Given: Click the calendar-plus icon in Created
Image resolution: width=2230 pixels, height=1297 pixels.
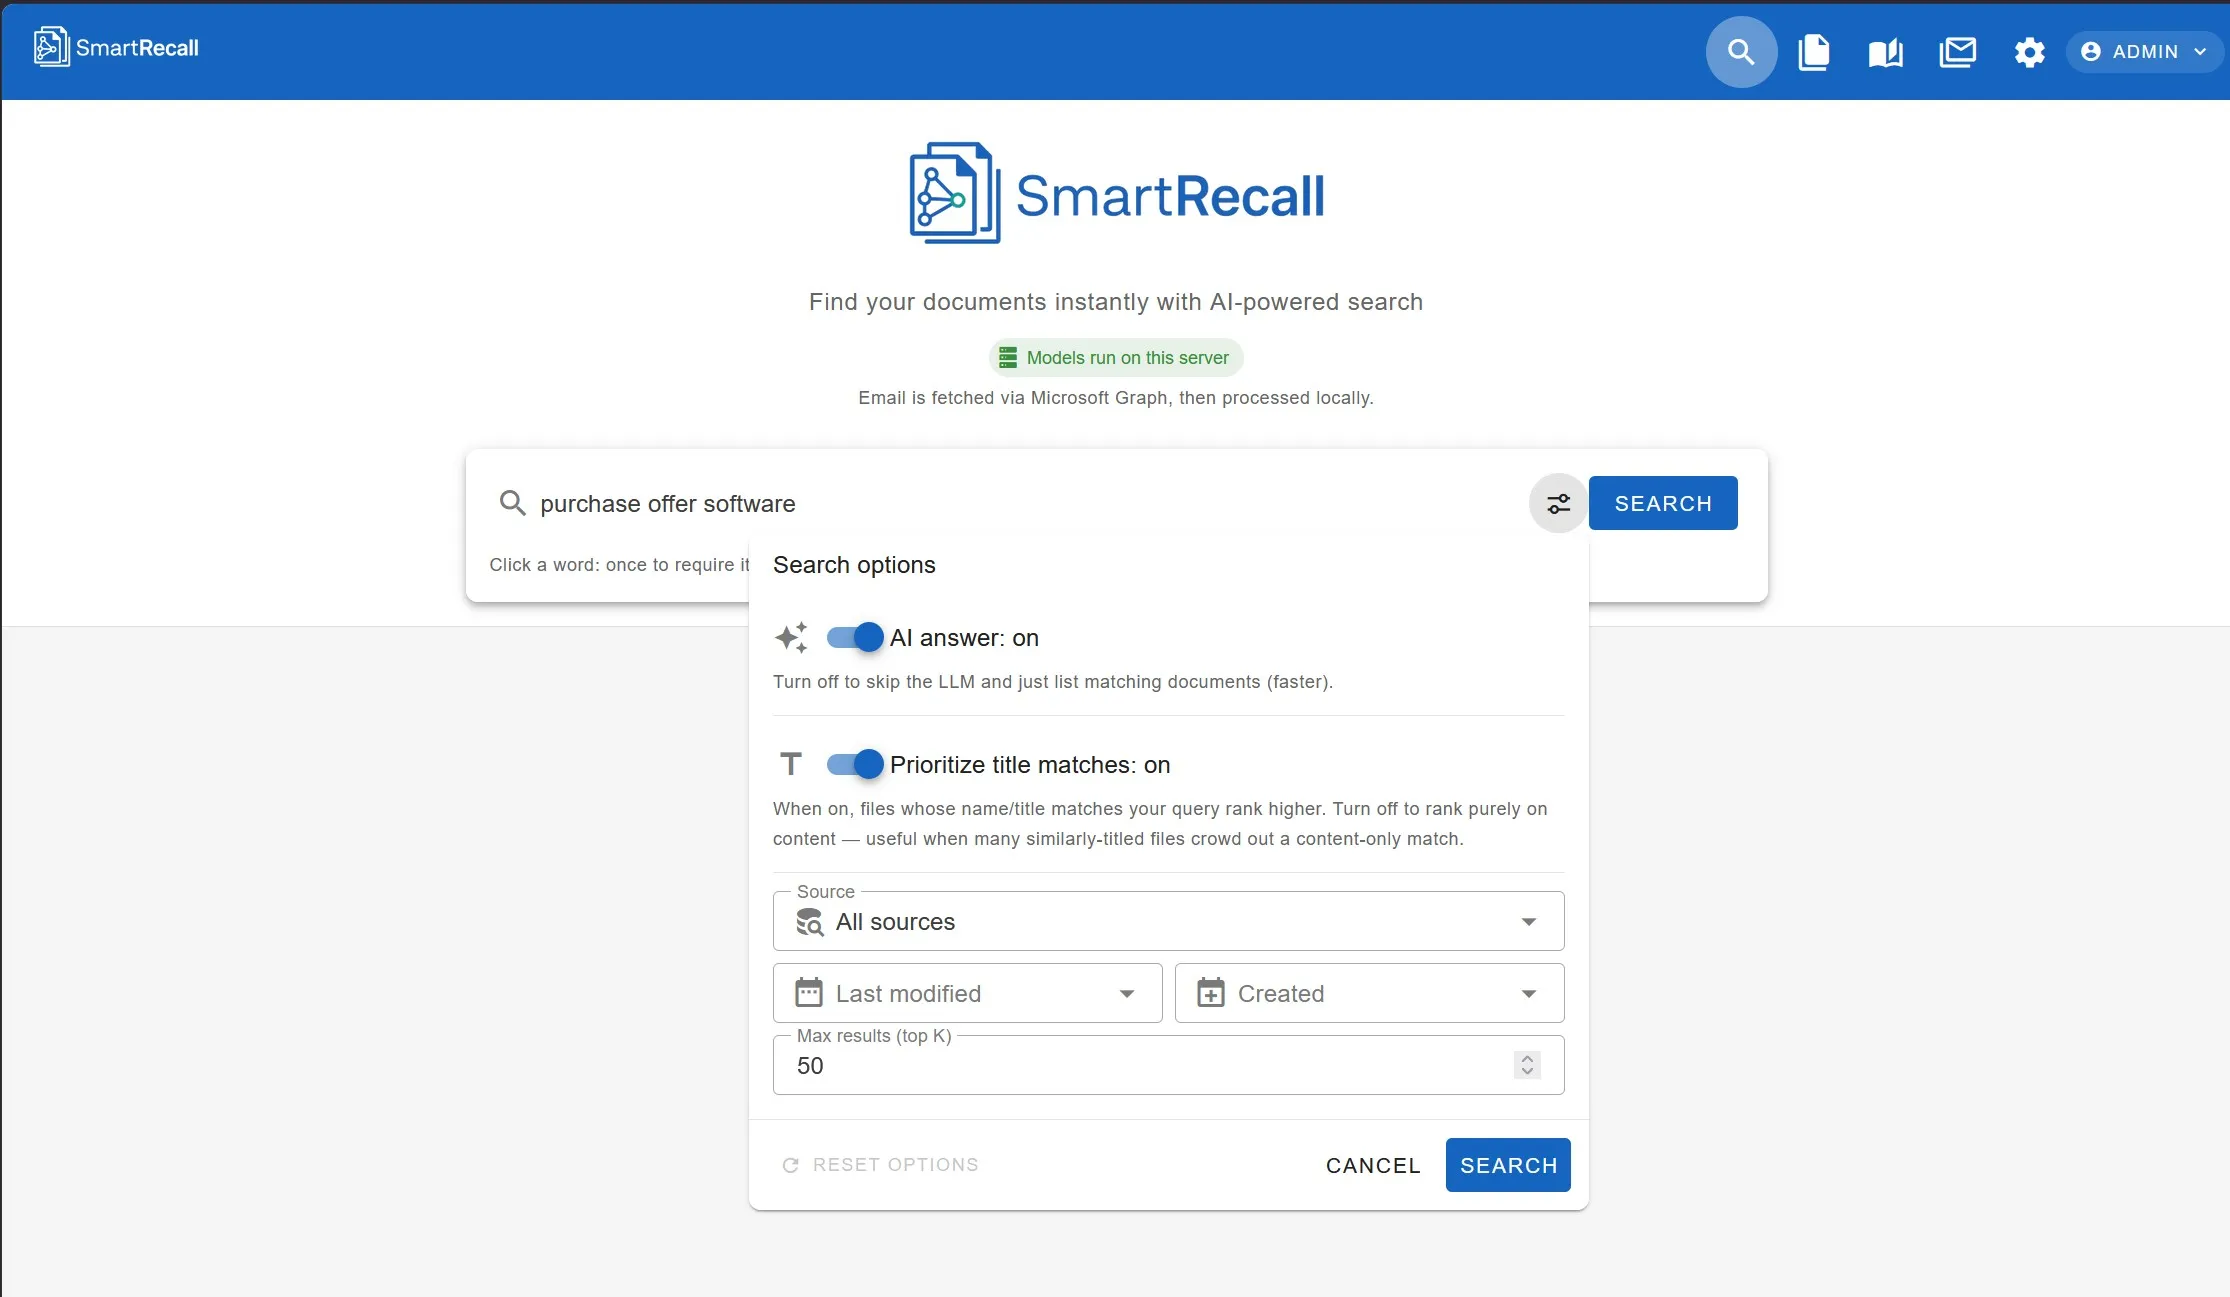Looking at the screenshot, I should (1210, 992).
